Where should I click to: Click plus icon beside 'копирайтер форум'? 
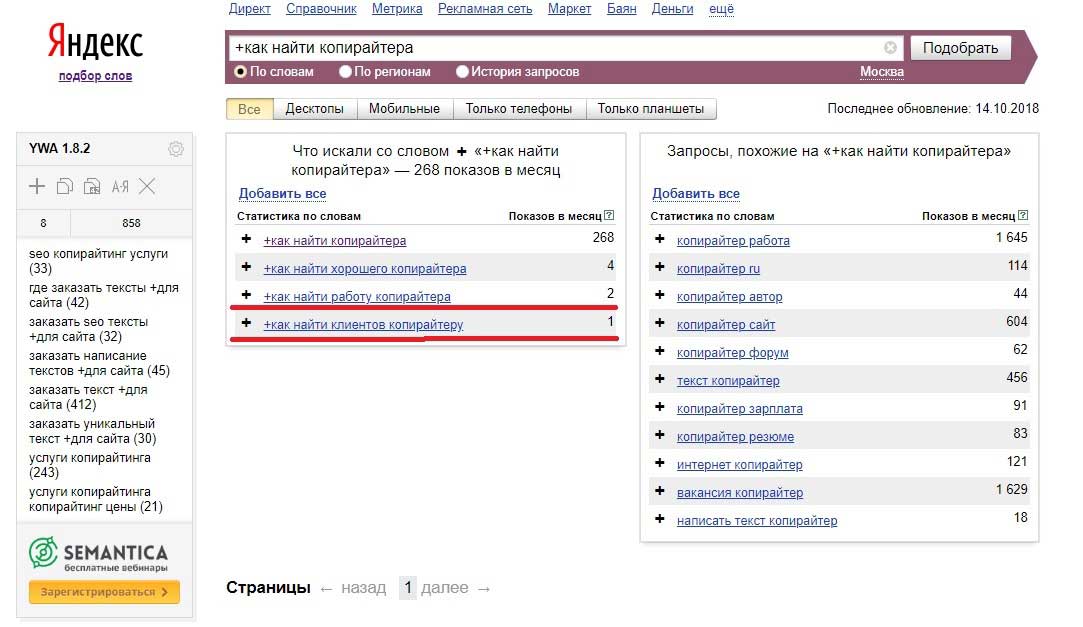pyautogui.click(x=660, y=351)
